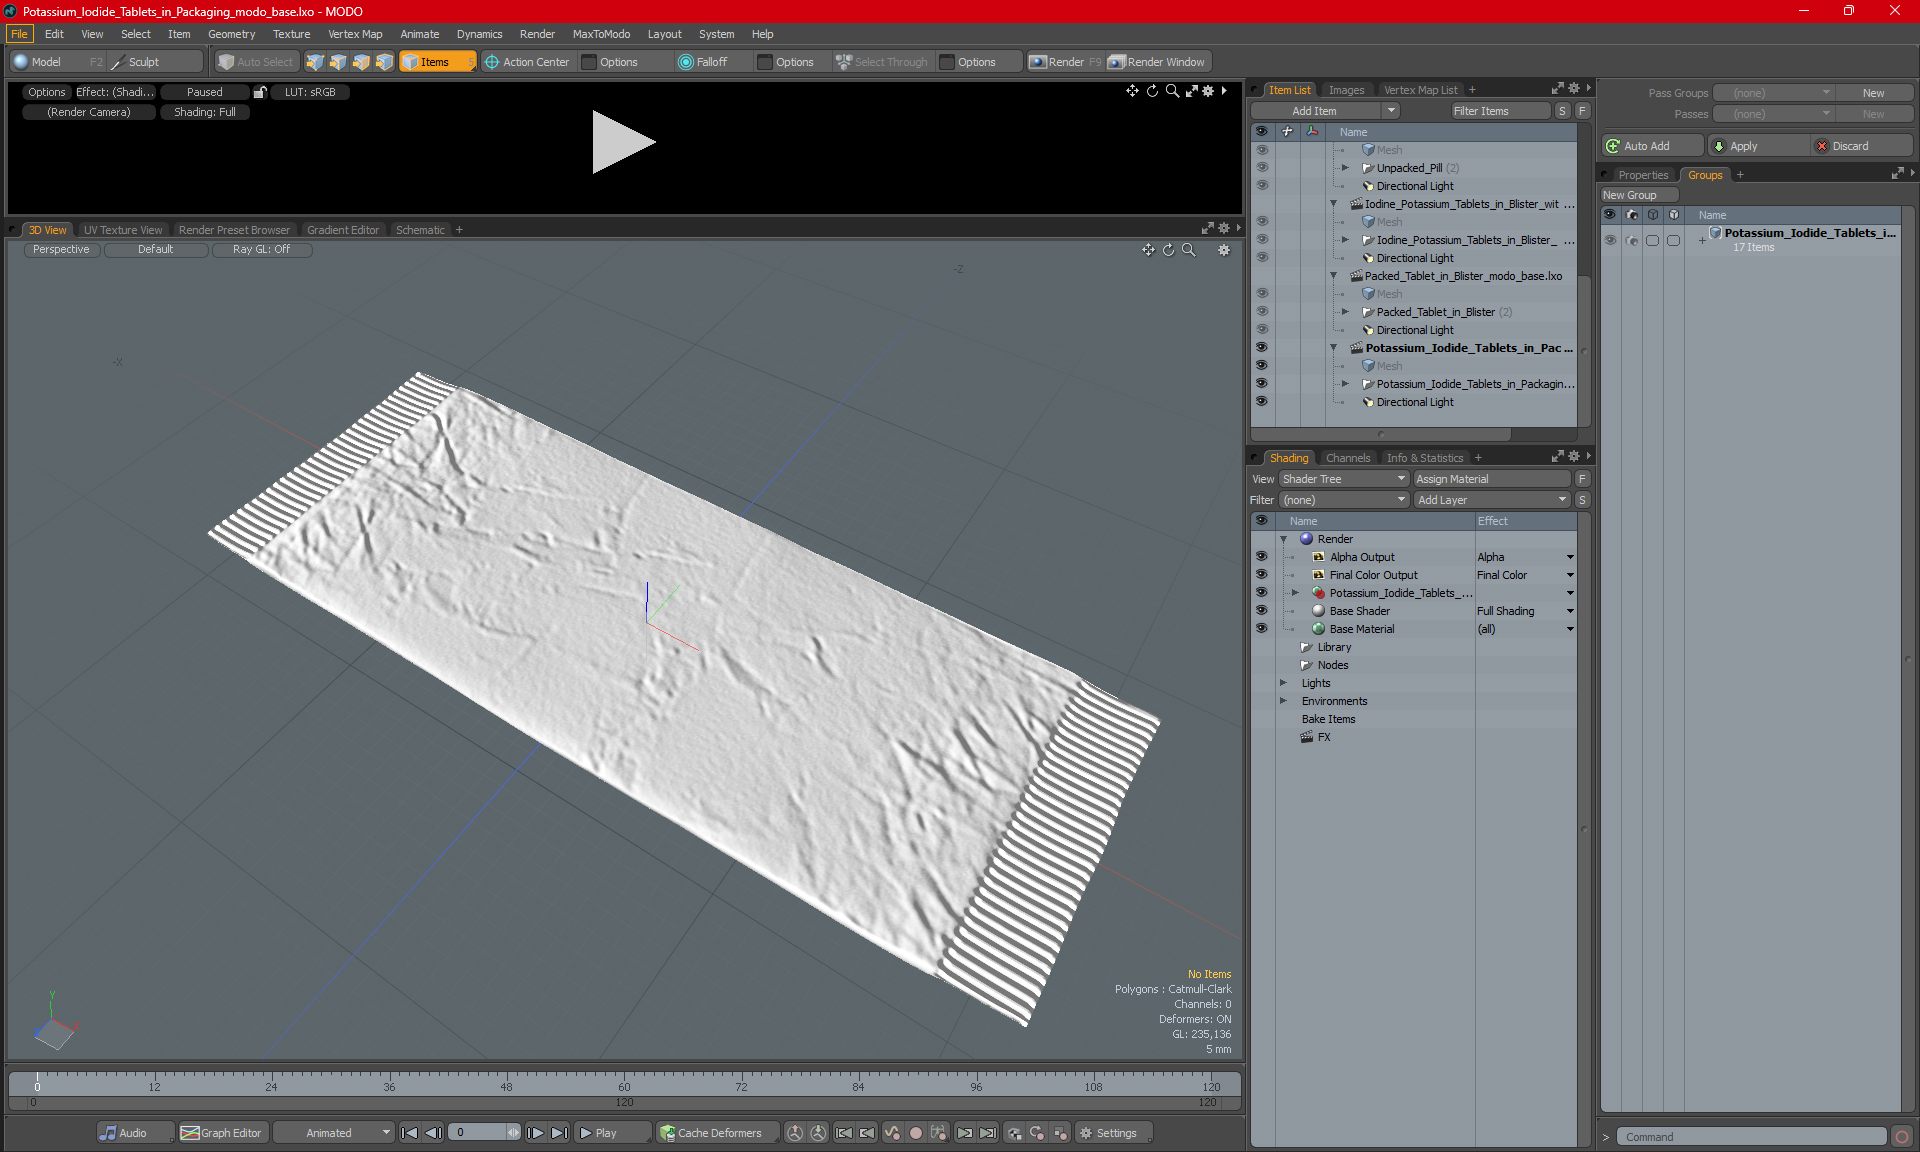Click zoom icon in render preview panel
Viewport: 1920px width, 1152px height.
click(x=1172, y=91)
